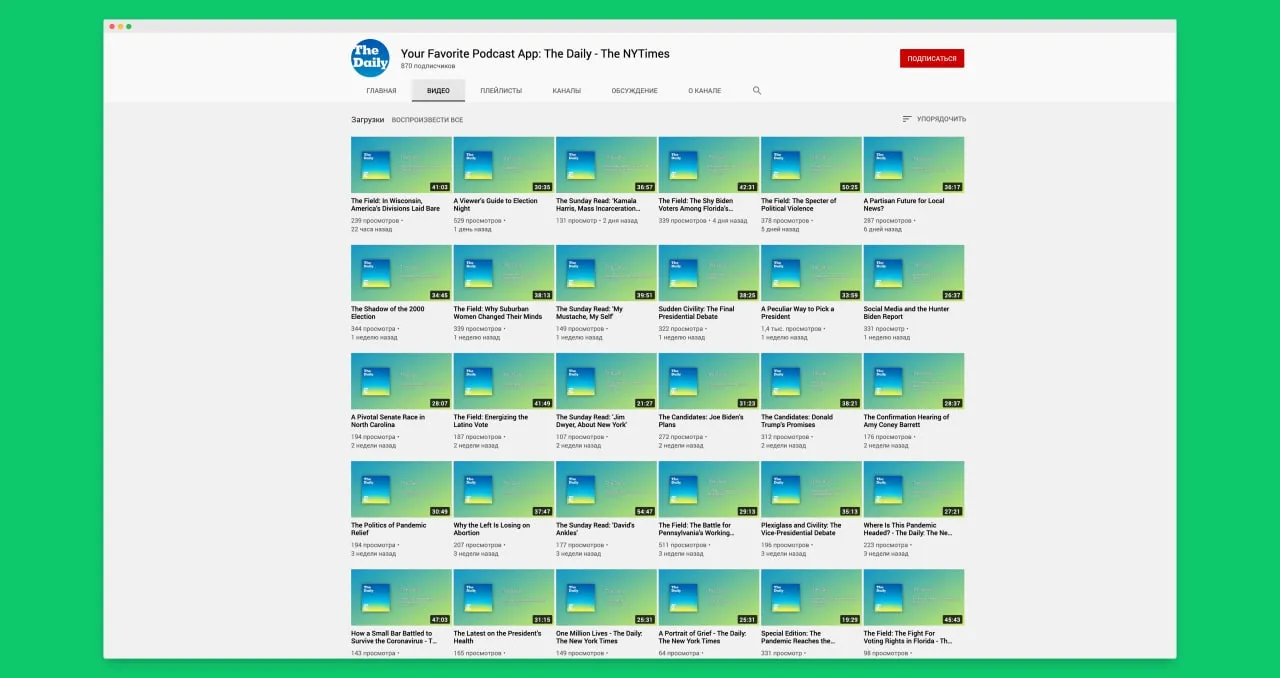Switch to the ПЛЕЙЛИСТЫ tab
The image size is (1280, 678).
tap(501, 91)
